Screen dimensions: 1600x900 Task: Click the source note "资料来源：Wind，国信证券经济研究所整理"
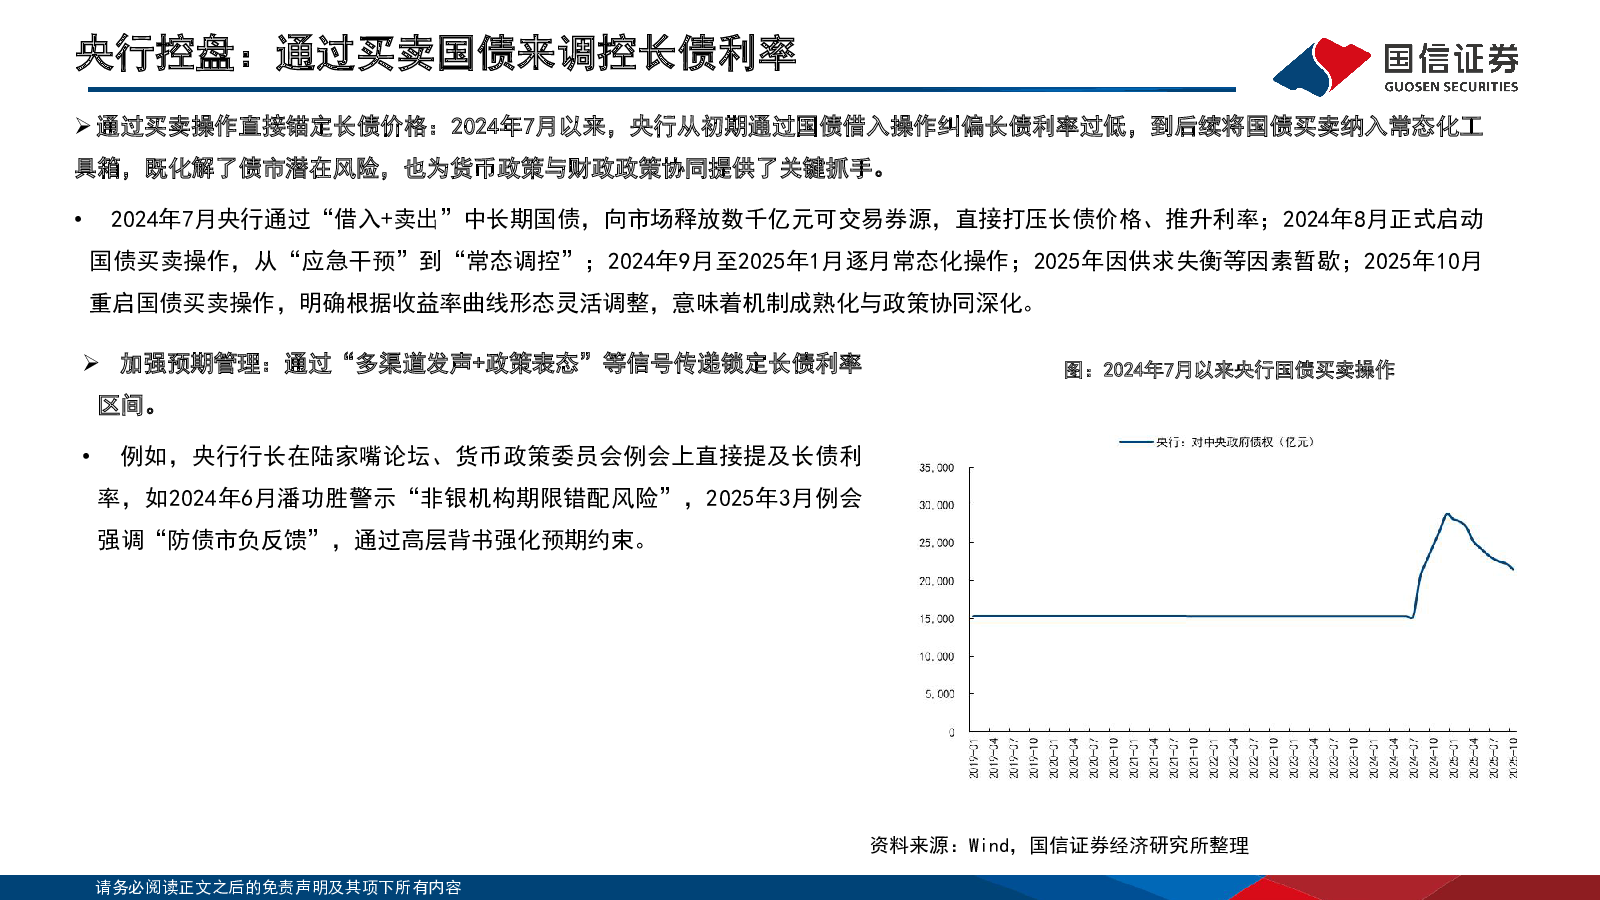click(1059, 846)
